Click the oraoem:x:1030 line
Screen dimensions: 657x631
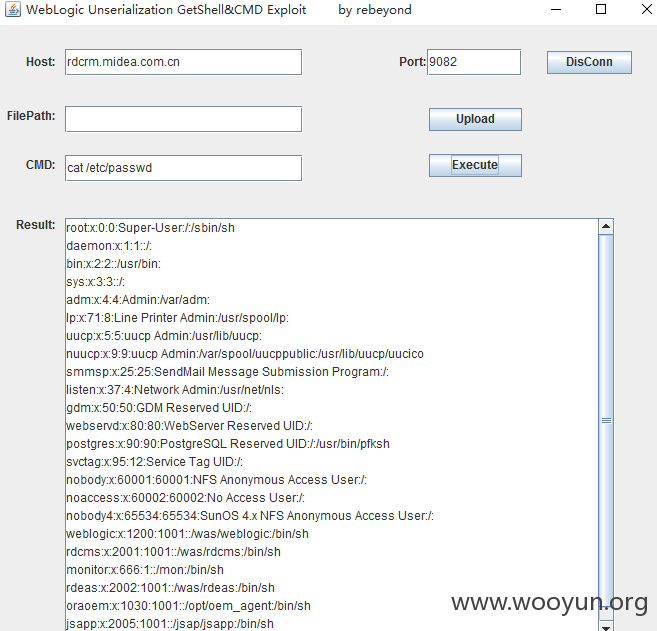click(189, 606)
